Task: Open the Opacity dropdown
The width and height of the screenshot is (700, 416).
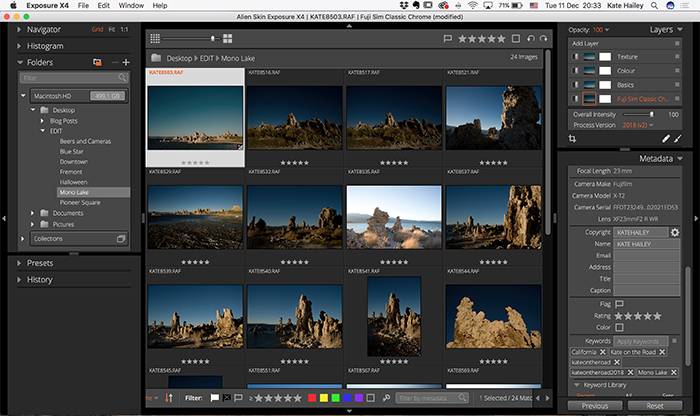Action: point(600,30)
